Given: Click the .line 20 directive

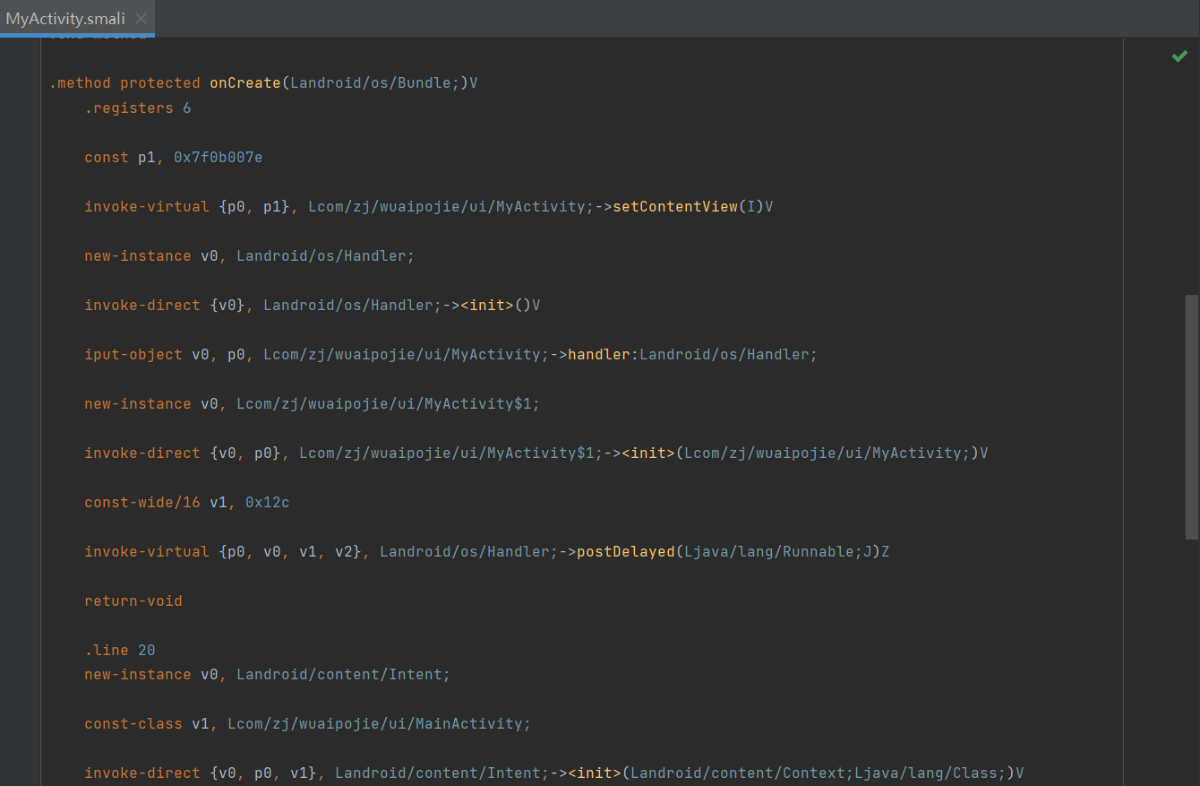Looking at the screenshot, I should coord(119,650).
